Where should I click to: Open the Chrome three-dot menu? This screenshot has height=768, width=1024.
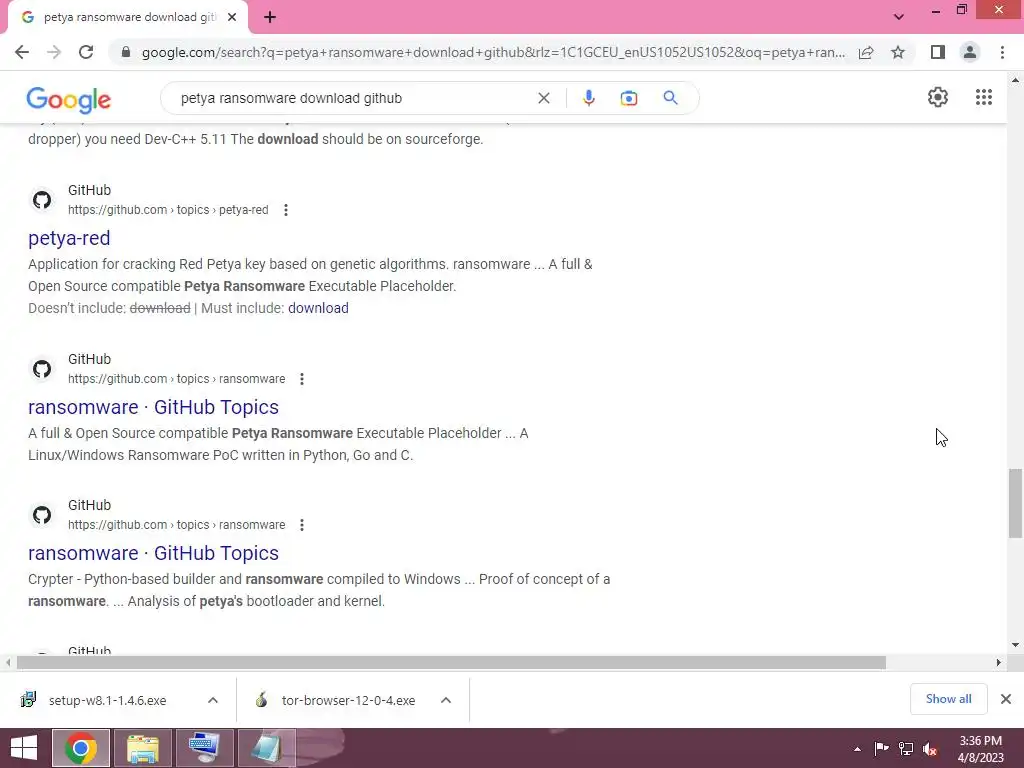tap(1002, 52)
